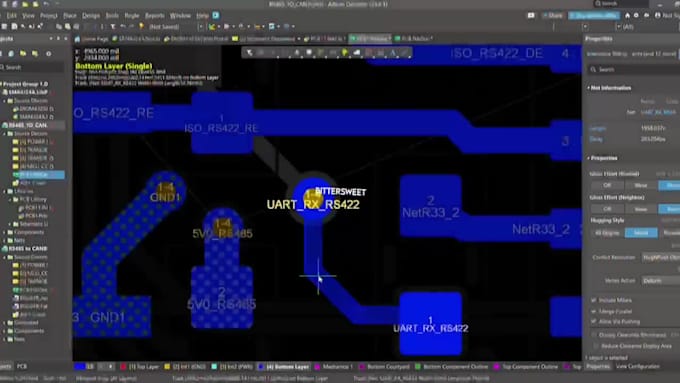Click the Share button in title area
680x383 pixels.
pyautogui.click(x=552, y=15)
